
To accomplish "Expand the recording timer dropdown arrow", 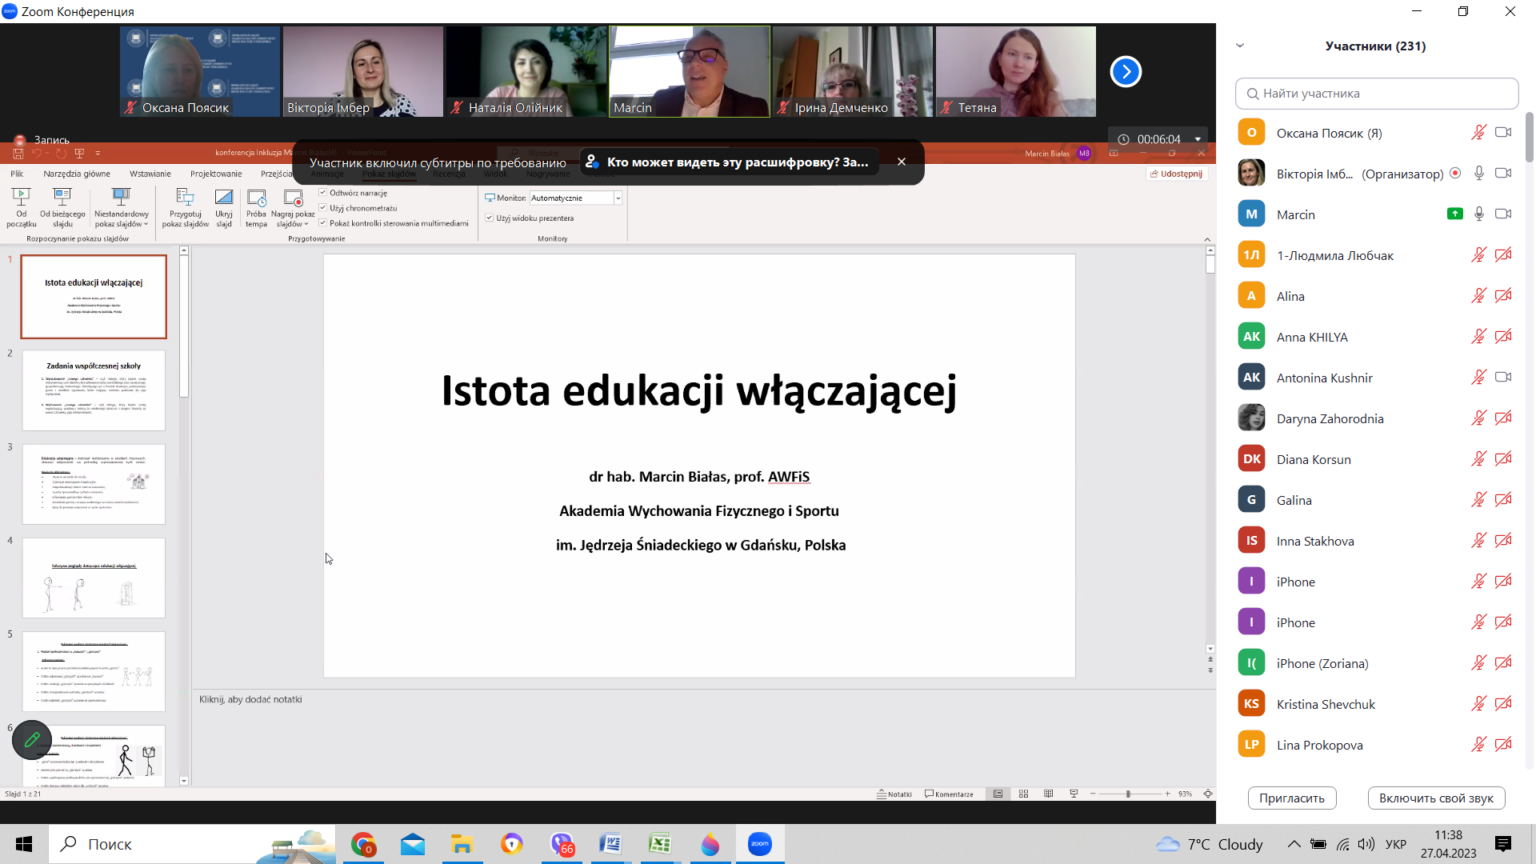I will (1198, 139).
